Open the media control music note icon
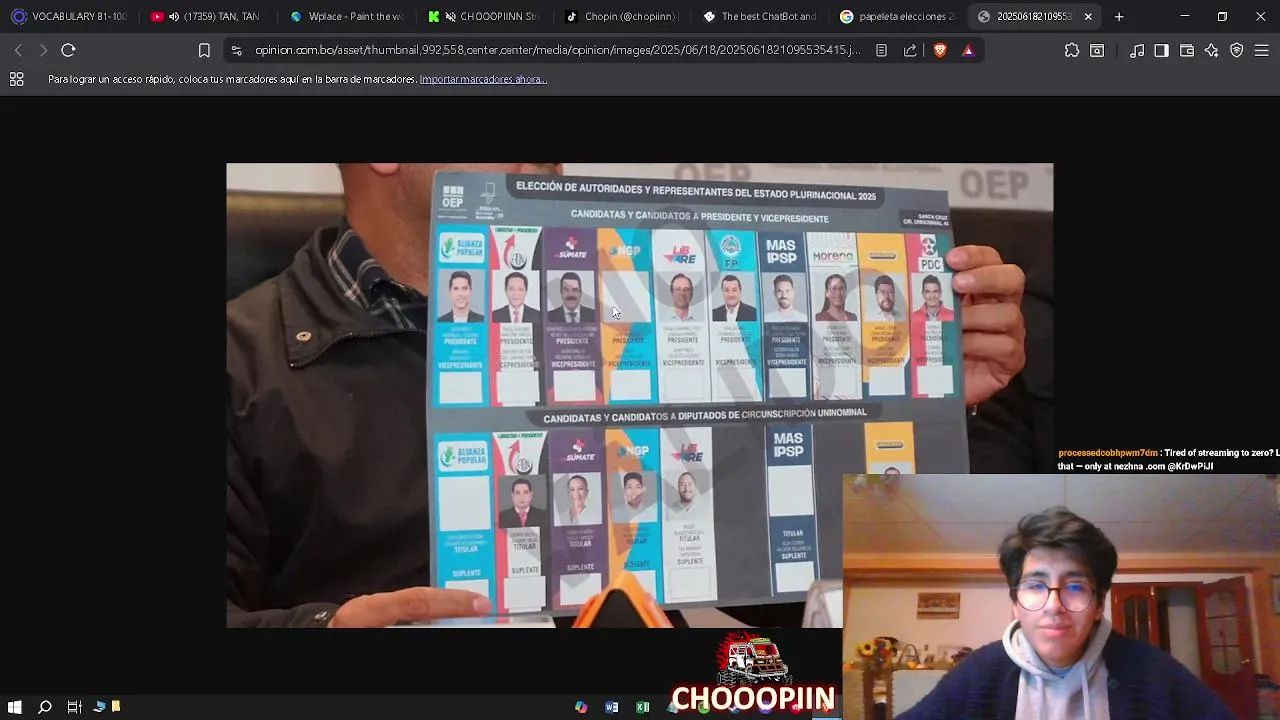Screen dimensions: 1280x720 [1137, 50]
